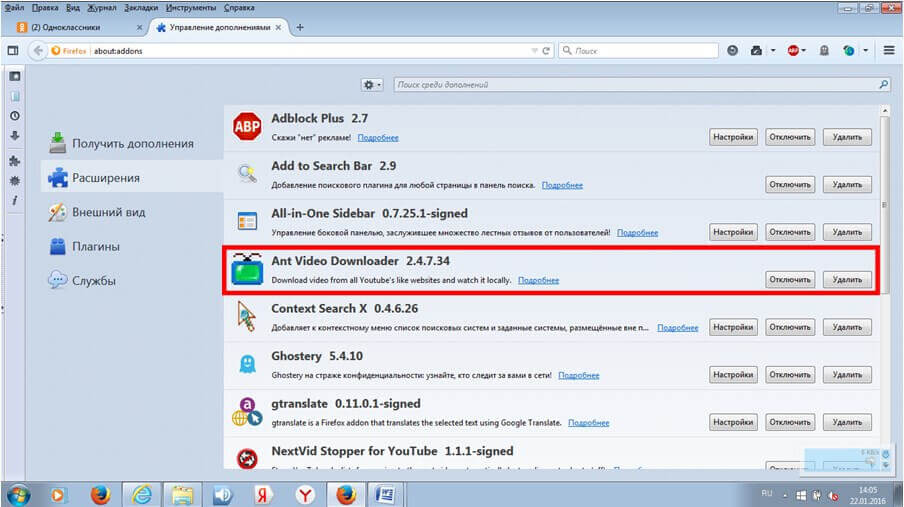Open the downloads arrow icon in sidebar

click(14, 137)
